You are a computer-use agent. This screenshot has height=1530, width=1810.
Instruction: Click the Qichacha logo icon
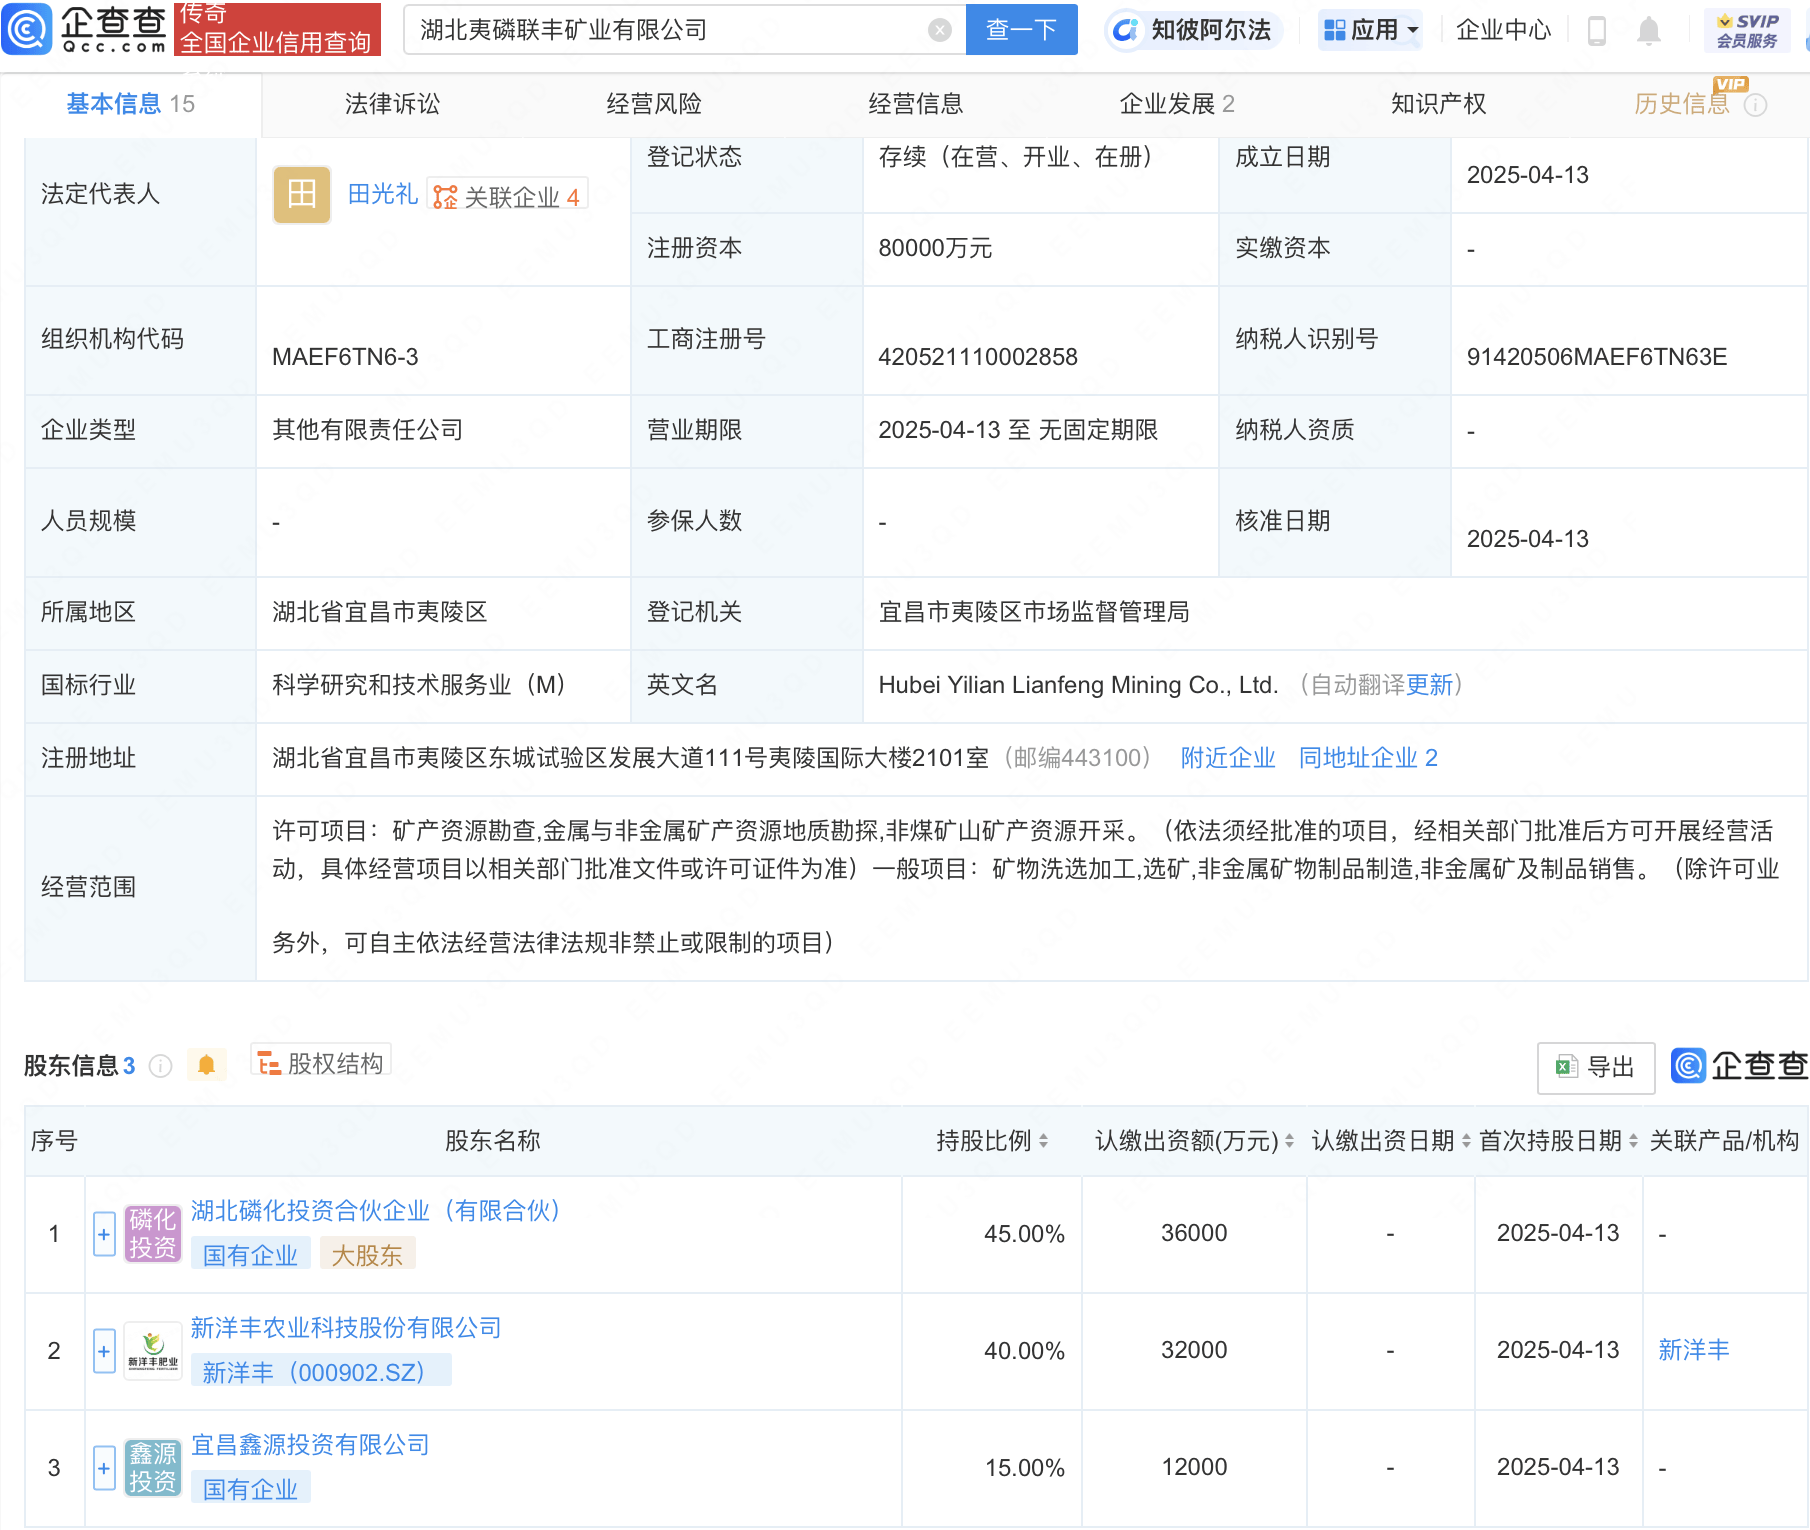click(27, 29)
